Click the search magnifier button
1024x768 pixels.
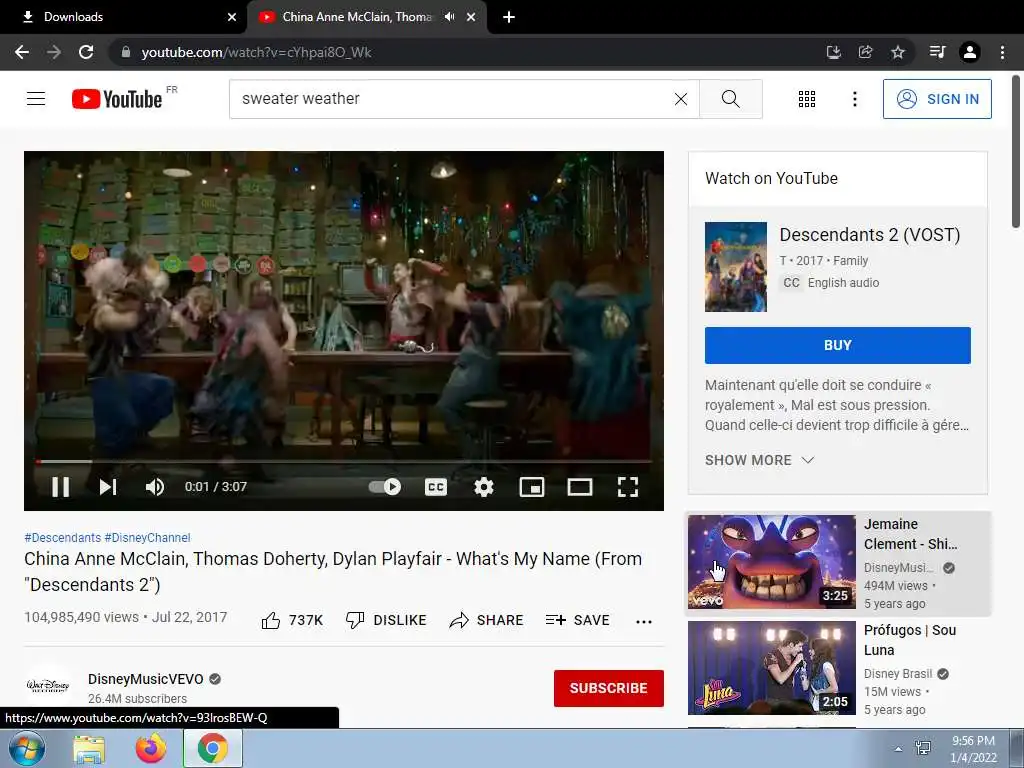pyautogui.click(x=731, y=99)
